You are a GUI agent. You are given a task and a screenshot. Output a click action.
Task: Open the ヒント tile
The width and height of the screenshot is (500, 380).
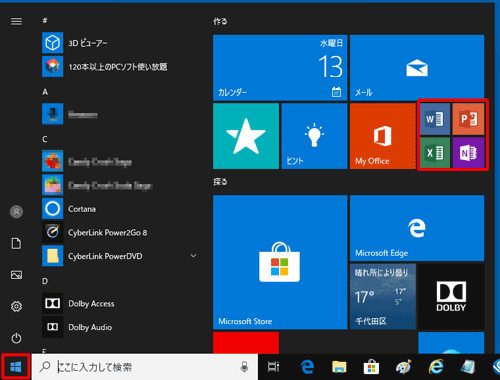(x=314, y=136)
